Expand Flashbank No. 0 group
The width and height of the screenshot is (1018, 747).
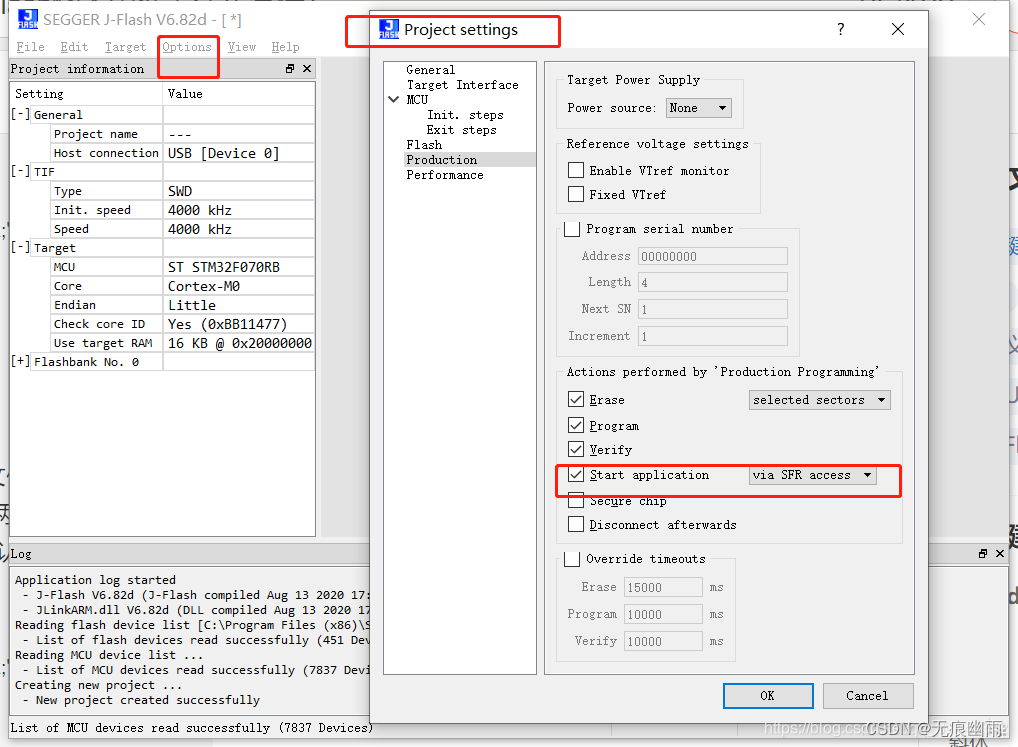20,361
